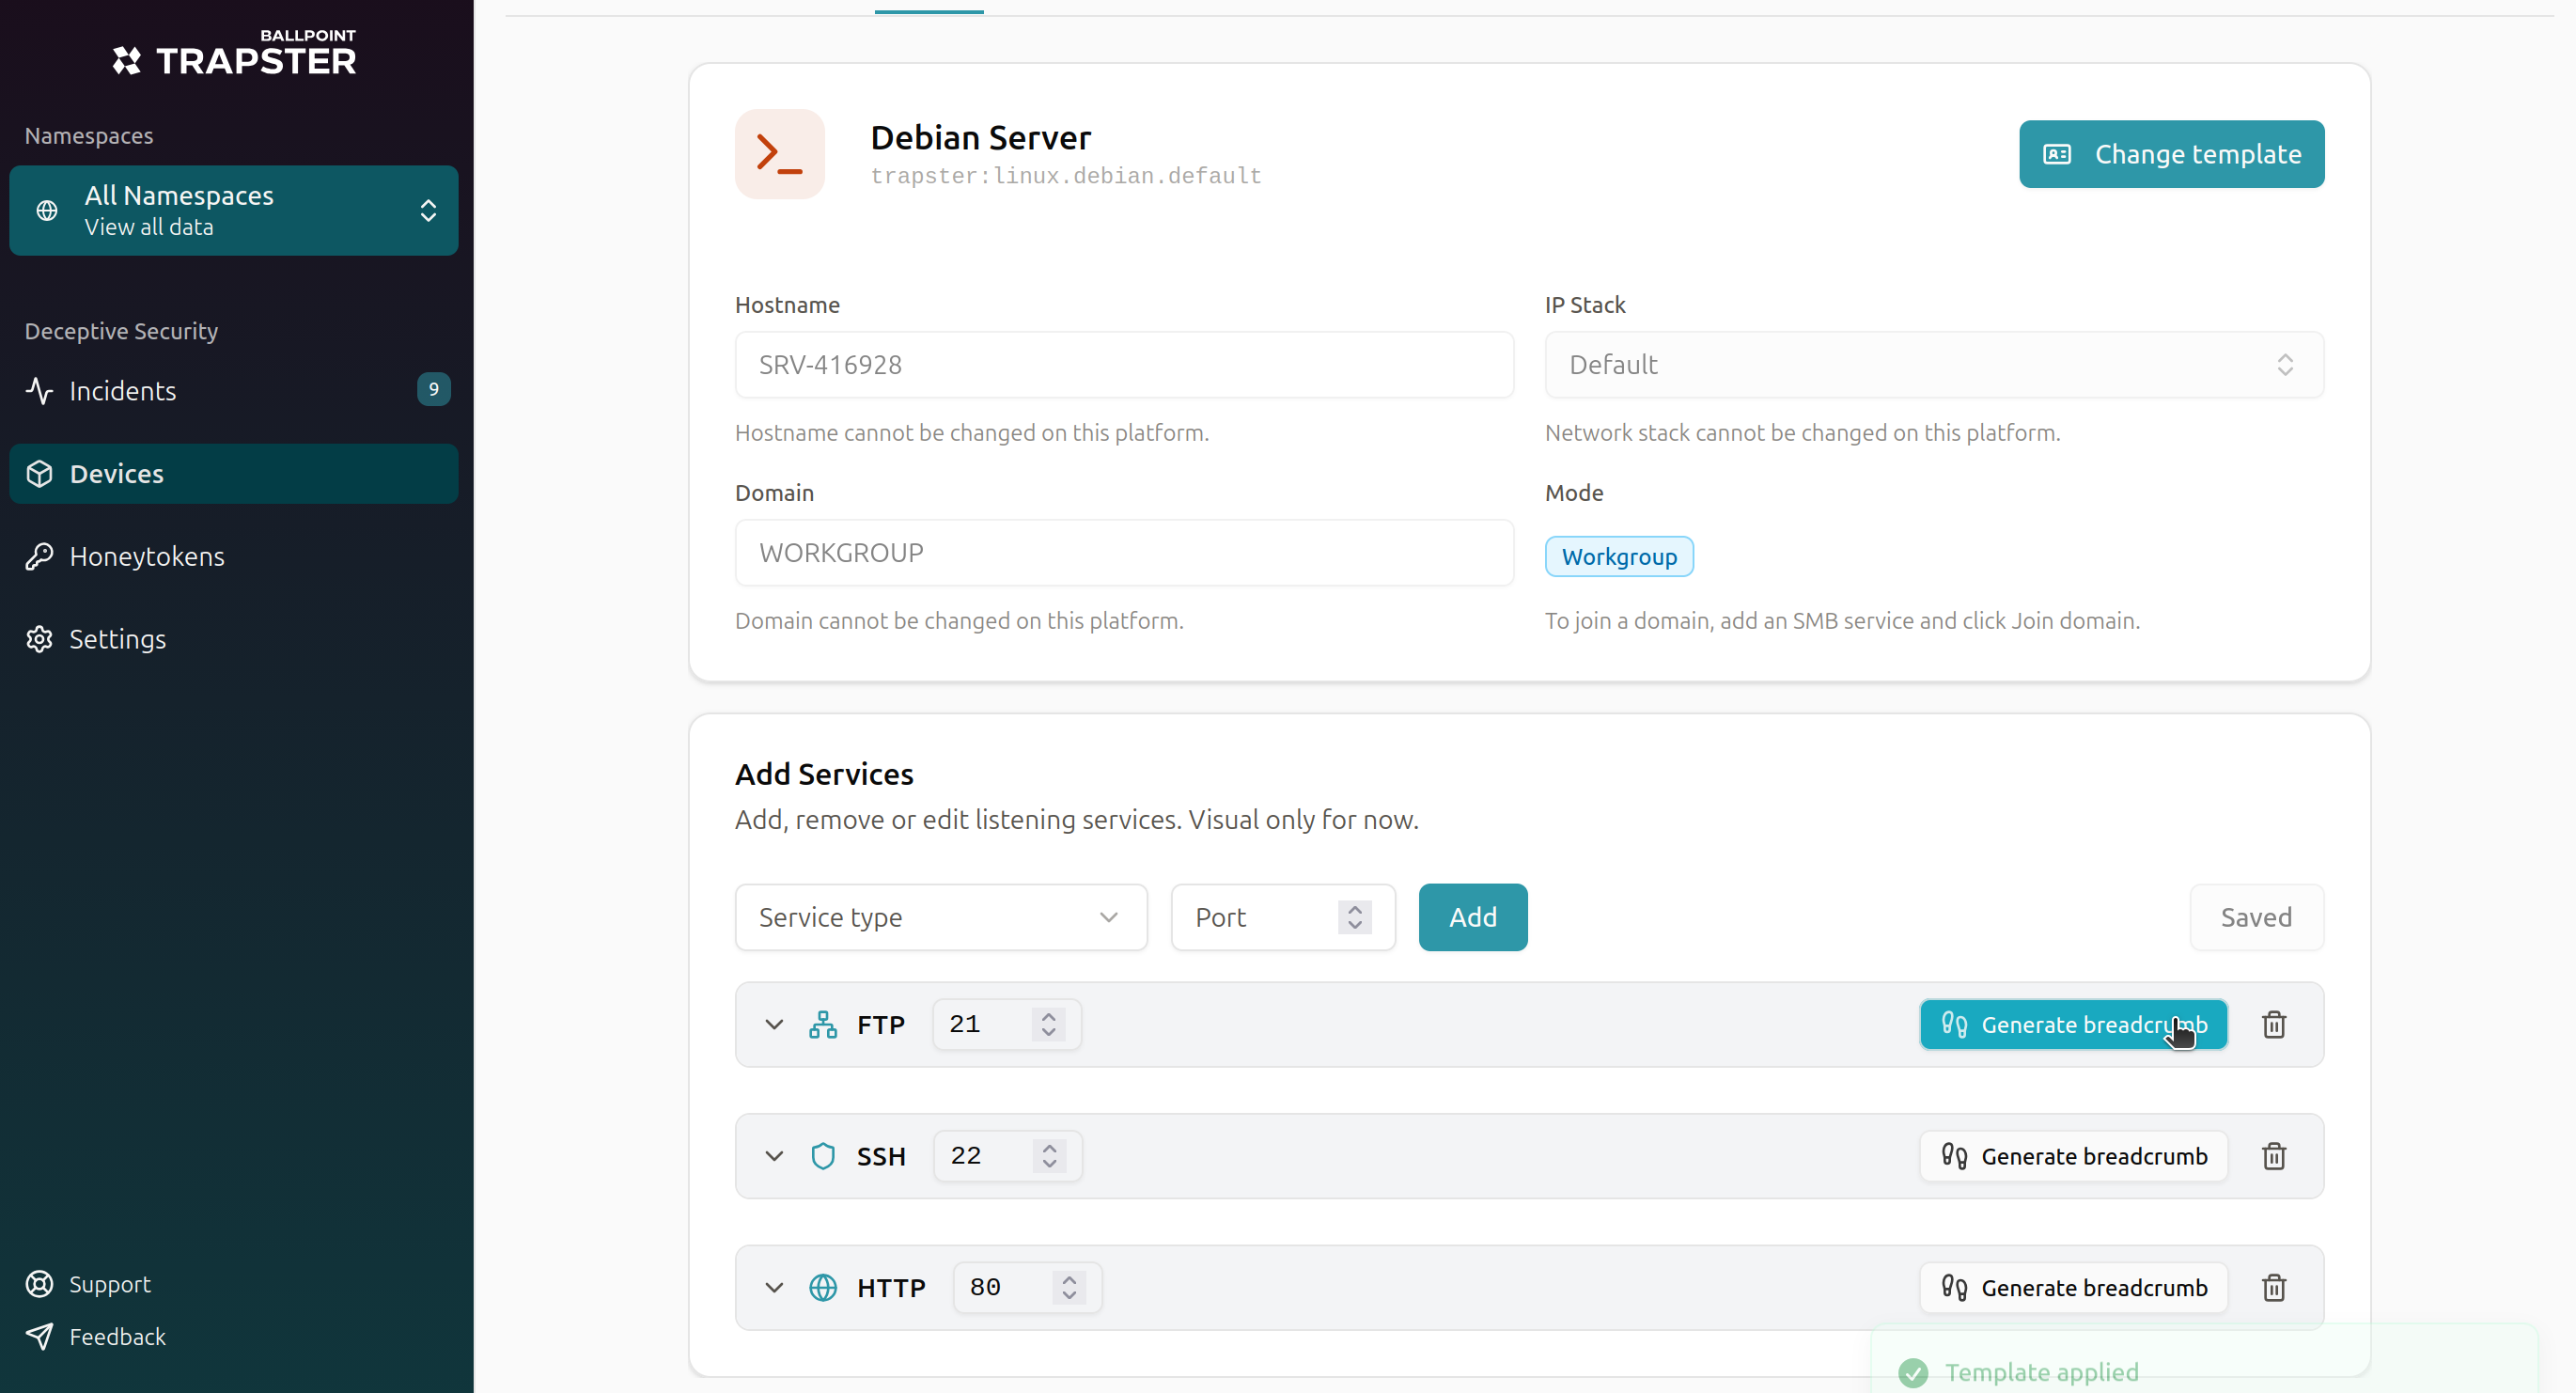2576x1393 pixels.
Task: Click the HTTP globe icon
Action: click(823, 1288)
